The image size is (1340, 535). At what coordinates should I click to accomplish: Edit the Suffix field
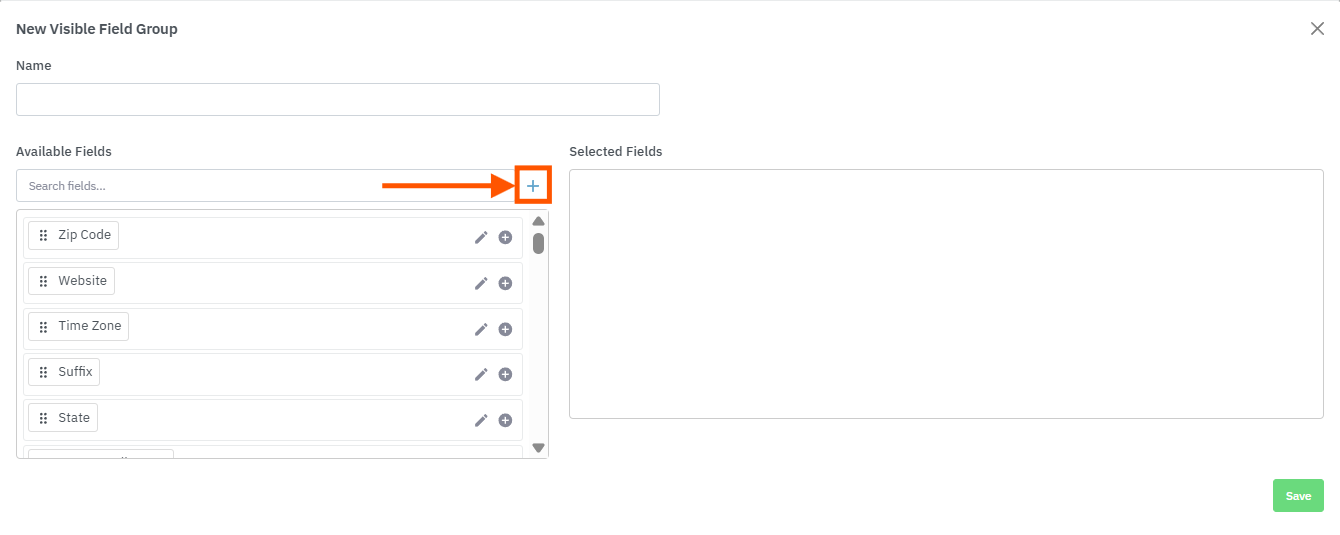481,375
